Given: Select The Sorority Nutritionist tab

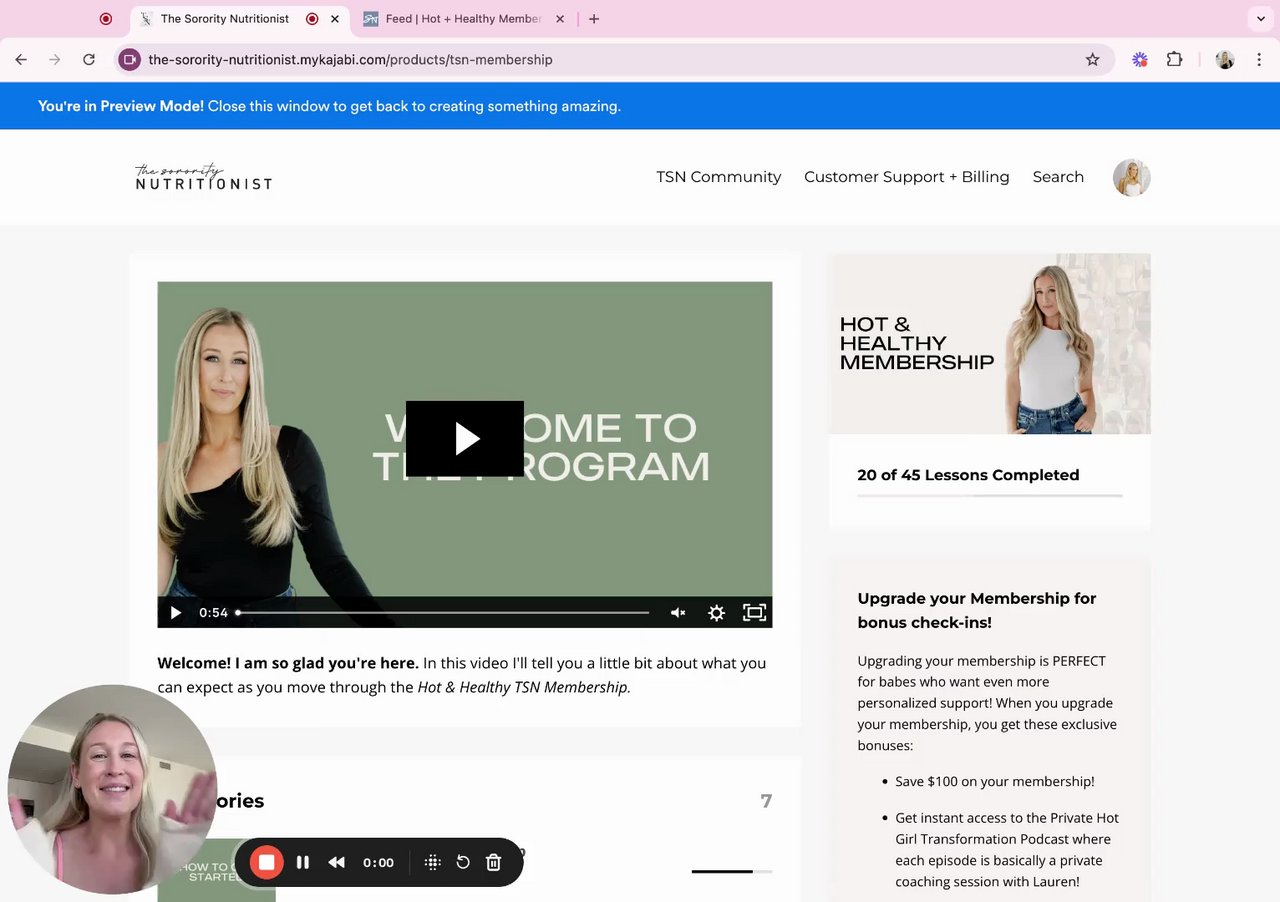Looking at the screenshot, I should (225, 19).
